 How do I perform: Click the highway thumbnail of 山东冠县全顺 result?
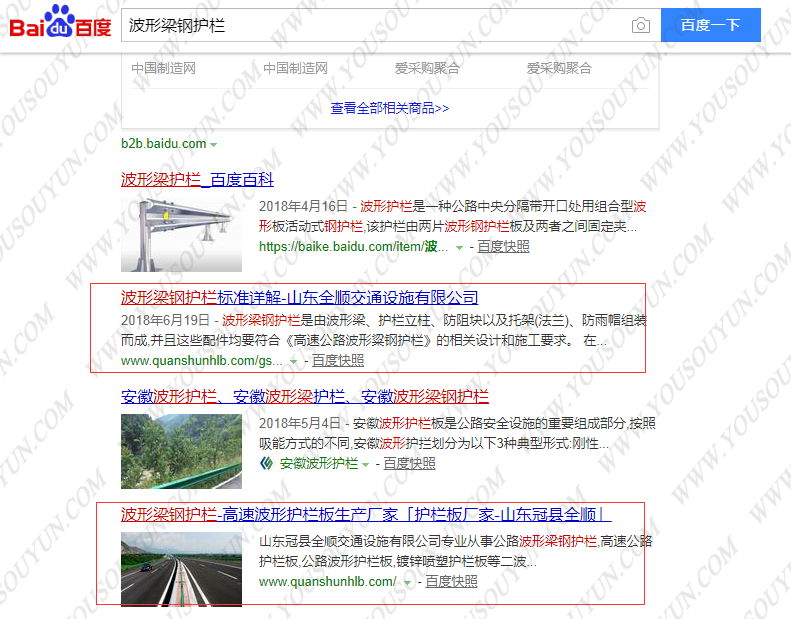(181, 569)
